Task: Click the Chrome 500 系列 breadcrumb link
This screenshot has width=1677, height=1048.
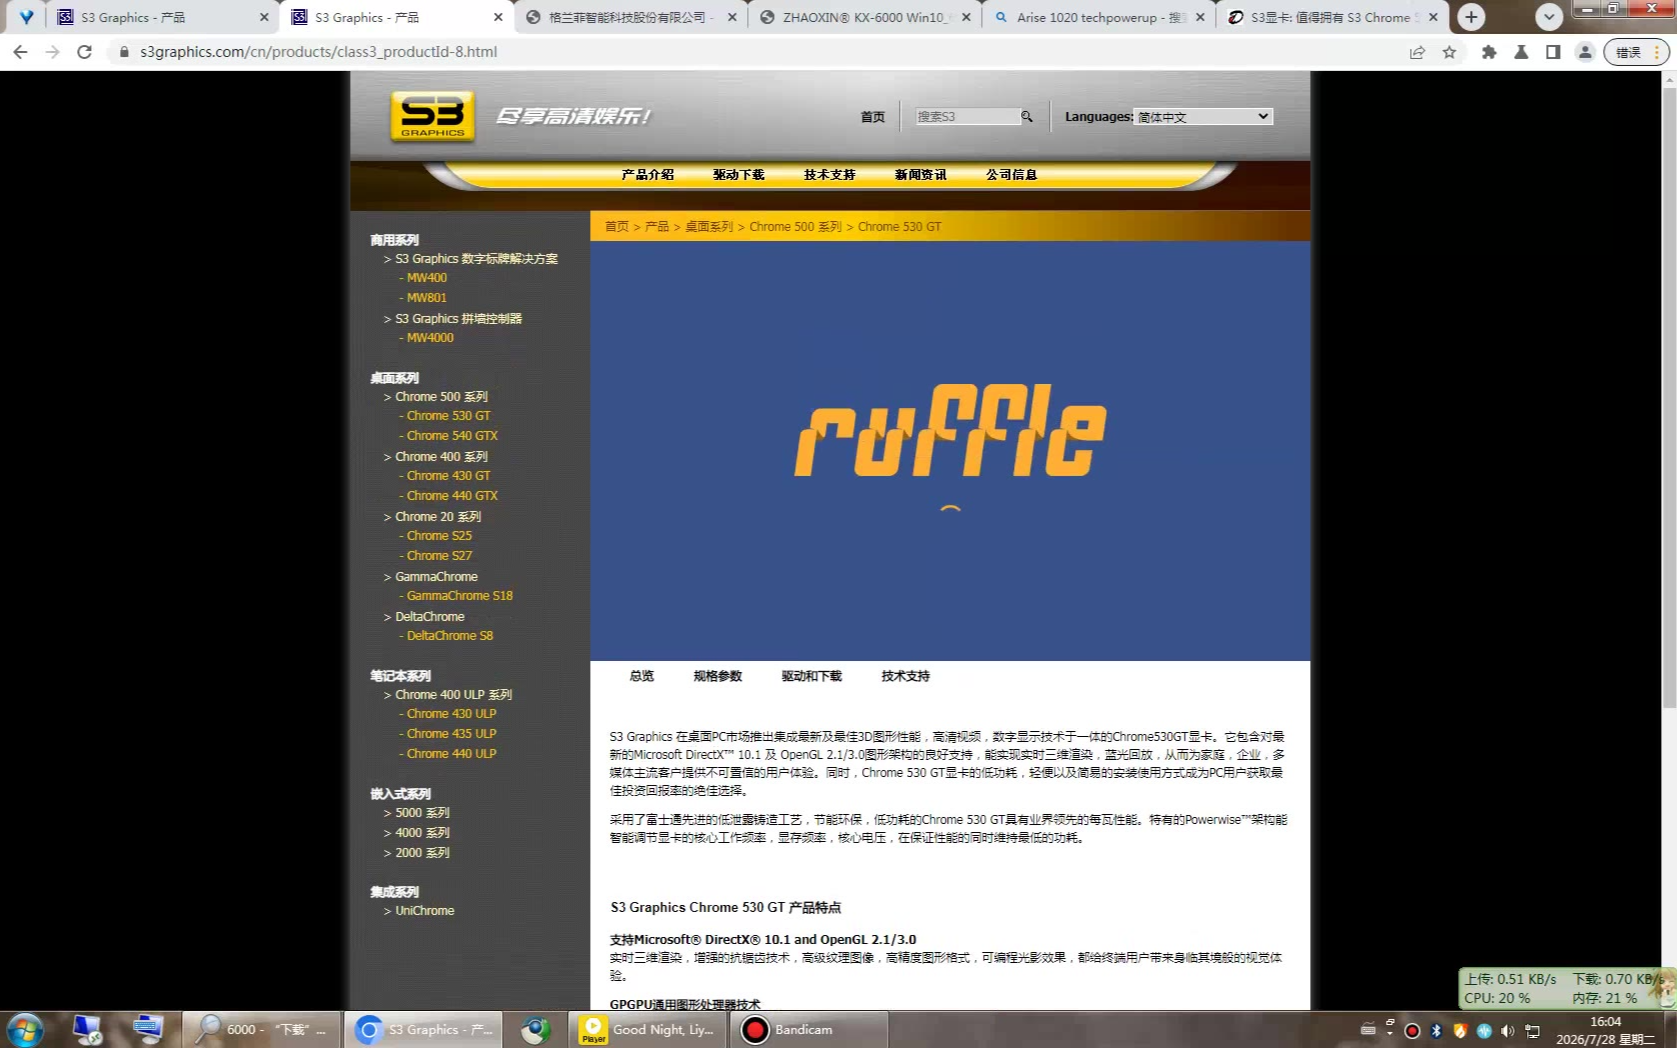Action: coord(796,227)
